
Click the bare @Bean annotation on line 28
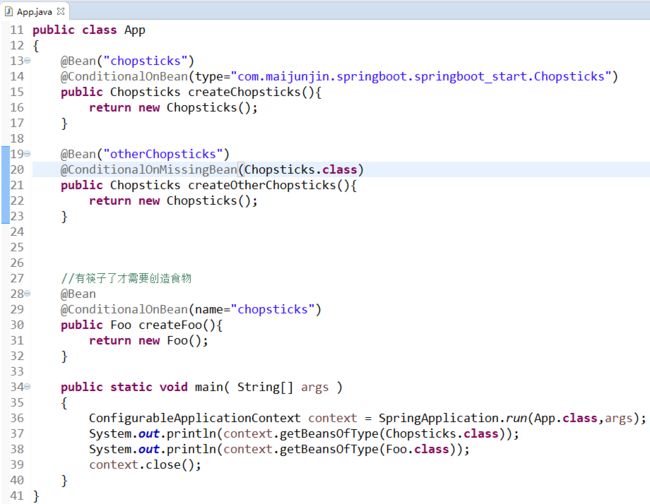coord(78,294)
